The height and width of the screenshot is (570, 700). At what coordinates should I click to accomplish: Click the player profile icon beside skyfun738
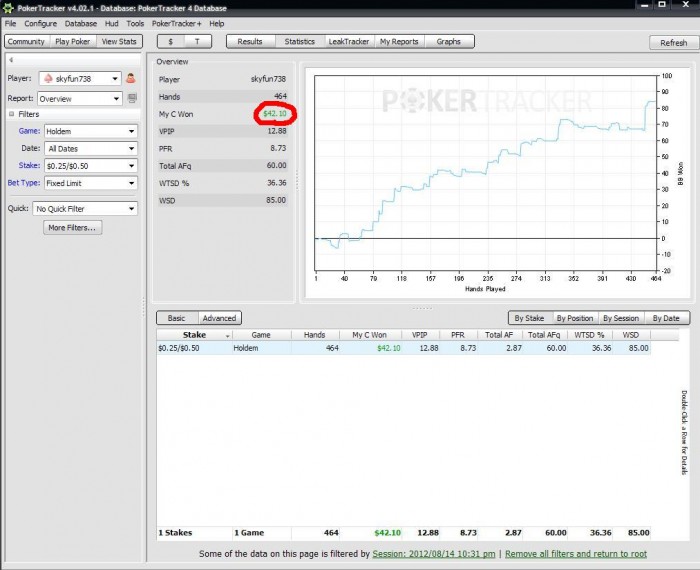point(130,78)
